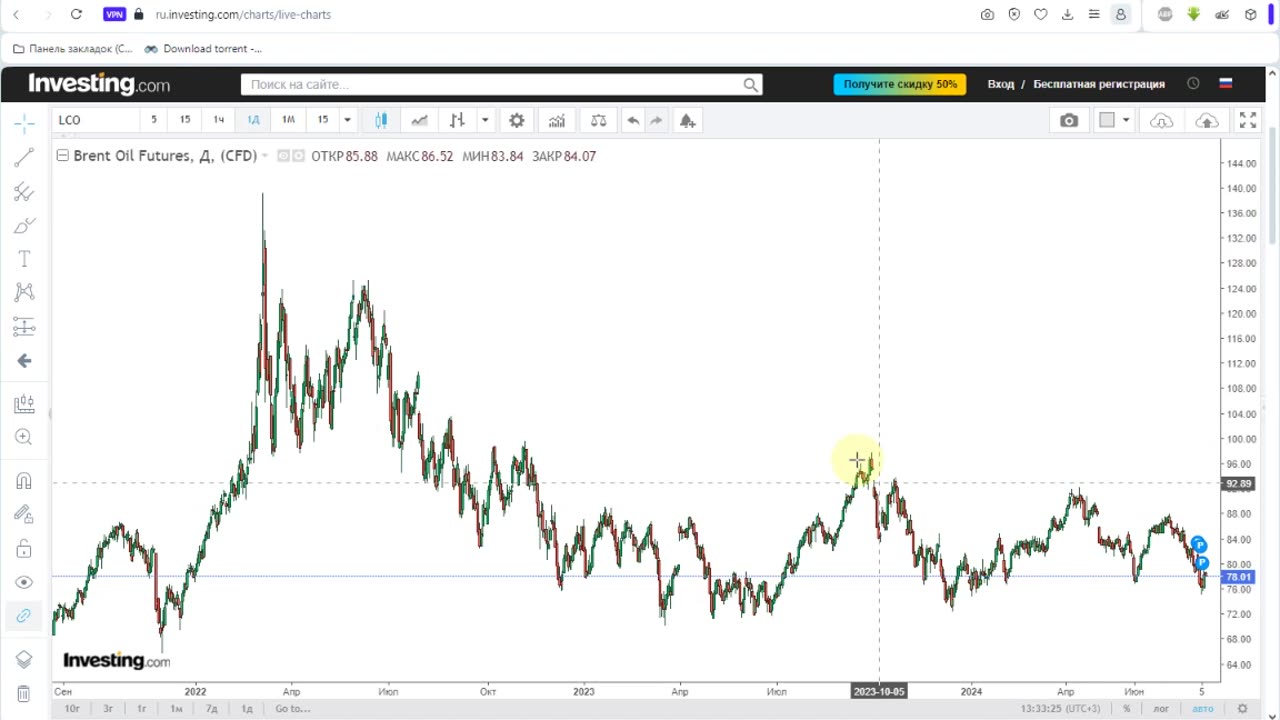Screen dimensions: 1280x720
Task: Click the Investing.com header logo
Action: [99, 84]
